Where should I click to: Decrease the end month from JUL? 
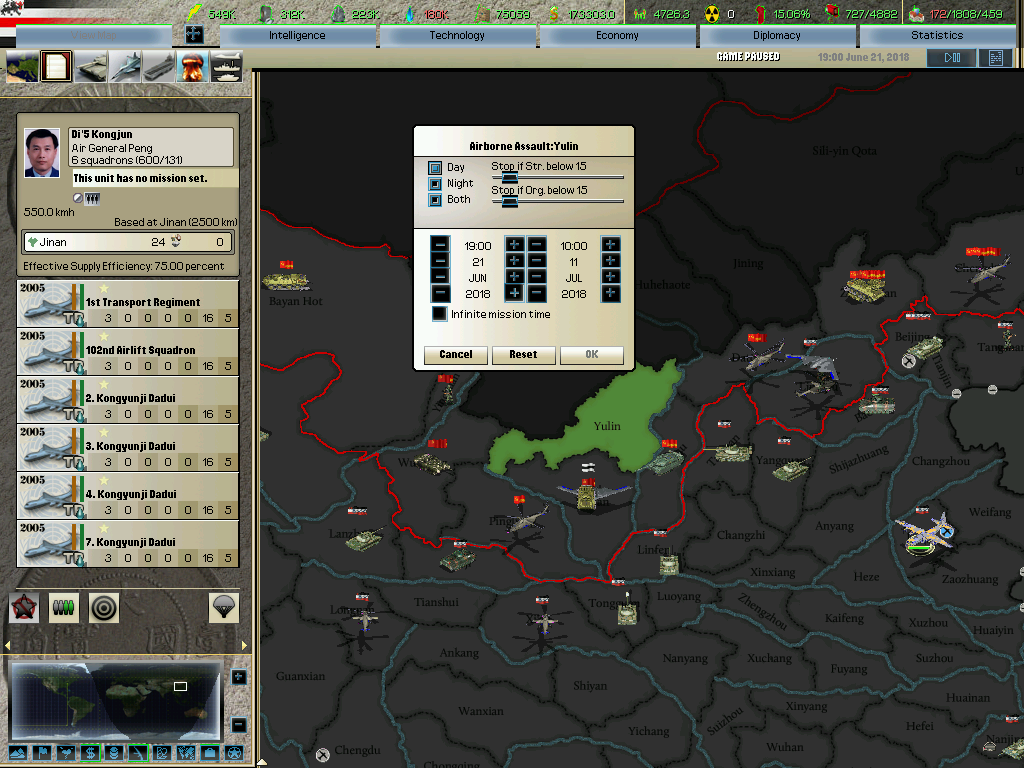coord(537,277)
